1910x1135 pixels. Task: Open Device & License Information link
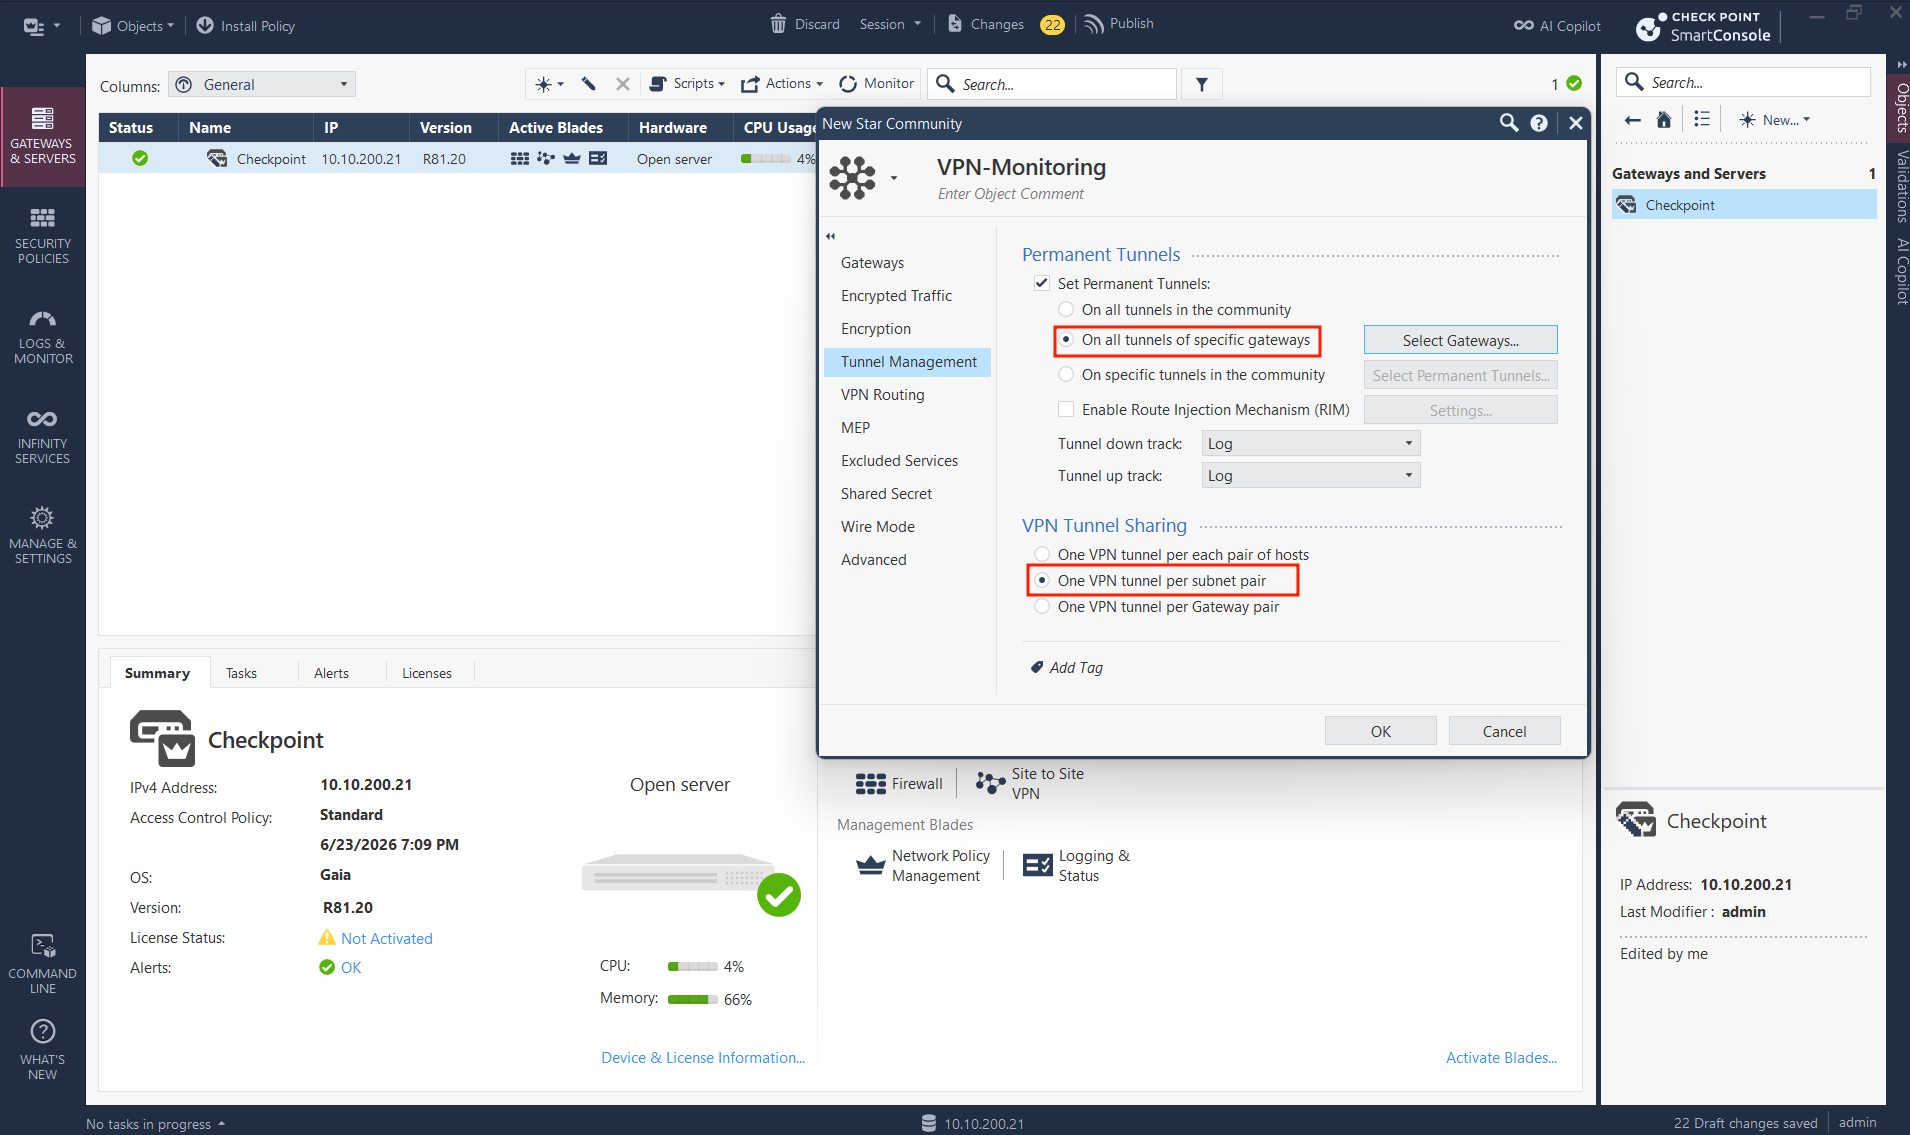coord(703,1058)
